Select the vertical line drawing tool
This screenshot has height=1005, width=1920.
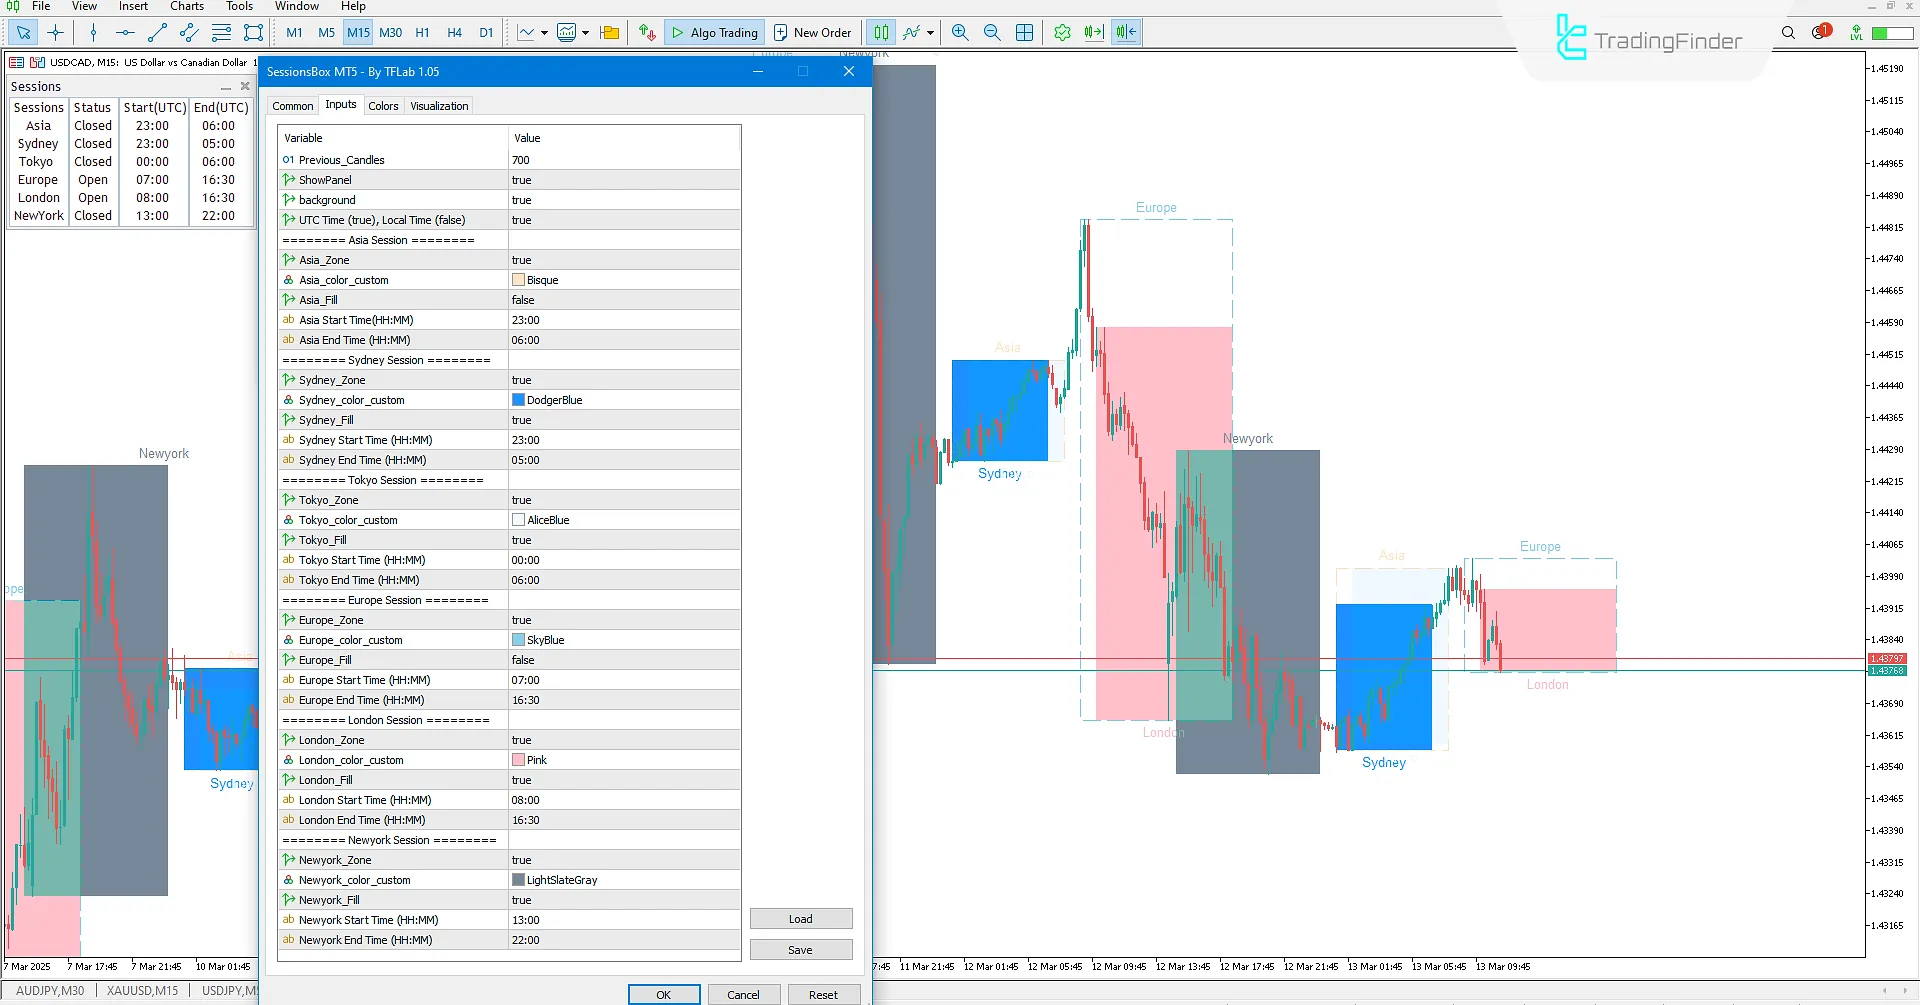click(93, 32)
